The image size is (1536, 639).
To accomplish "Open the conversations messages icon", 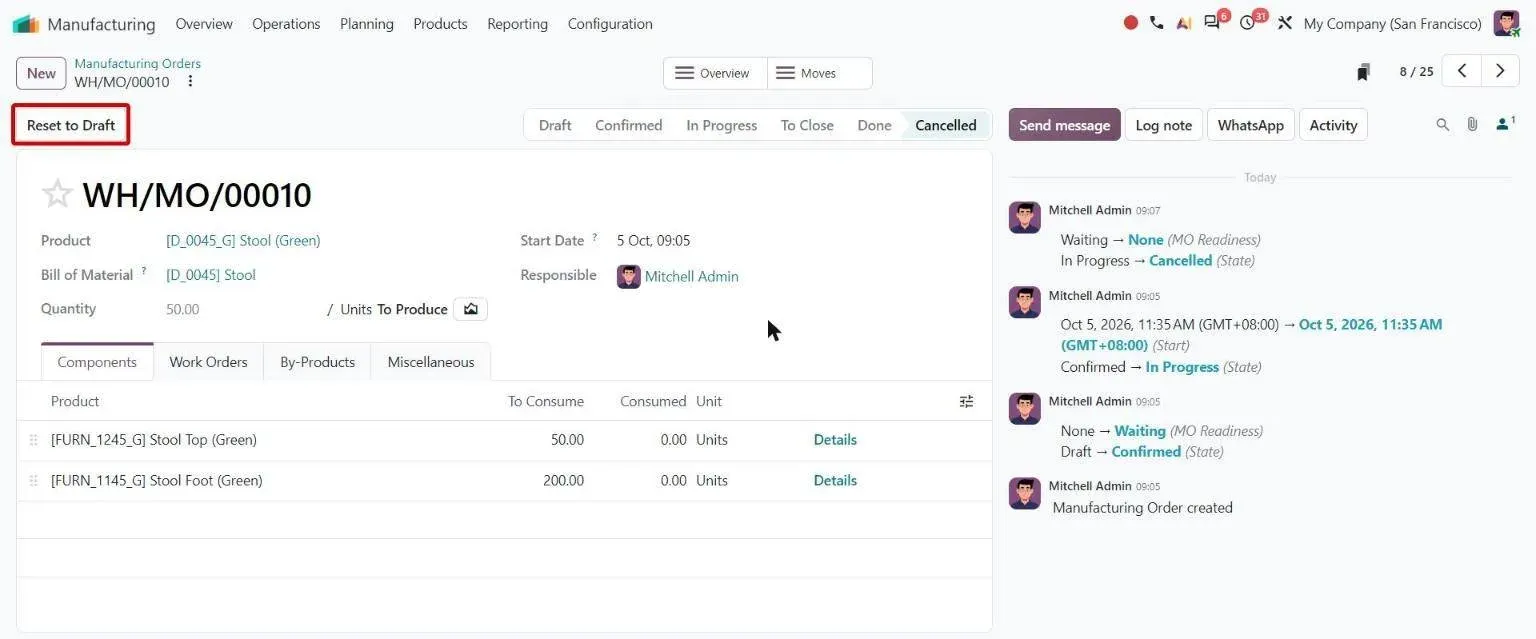I will [x=1213, y=23].
